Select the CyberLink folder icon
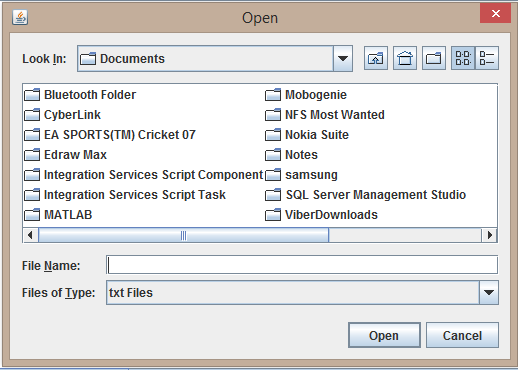518x370 pixels. (x=32, y=115)
